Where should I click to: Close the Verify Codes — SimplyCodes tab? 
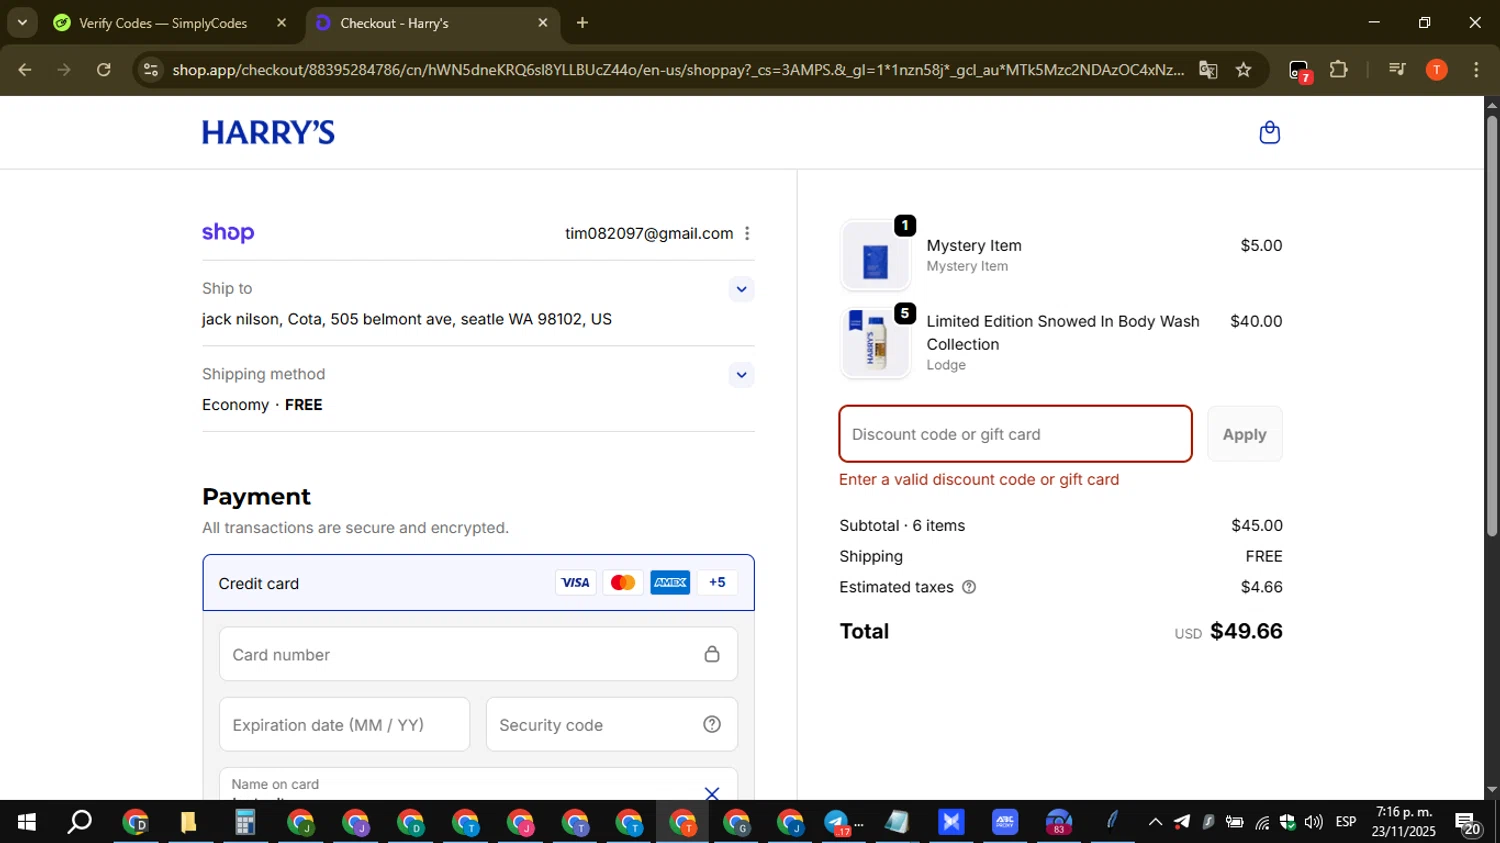281,23
